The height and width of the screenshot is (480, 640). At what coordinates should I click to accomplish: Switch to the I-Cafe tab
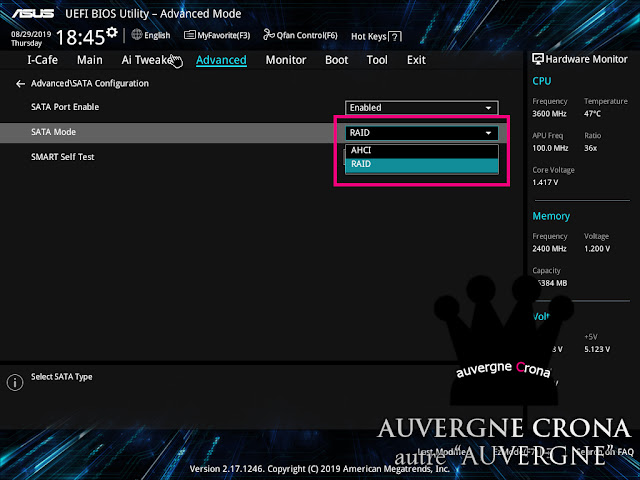click(x=42, y=60)
